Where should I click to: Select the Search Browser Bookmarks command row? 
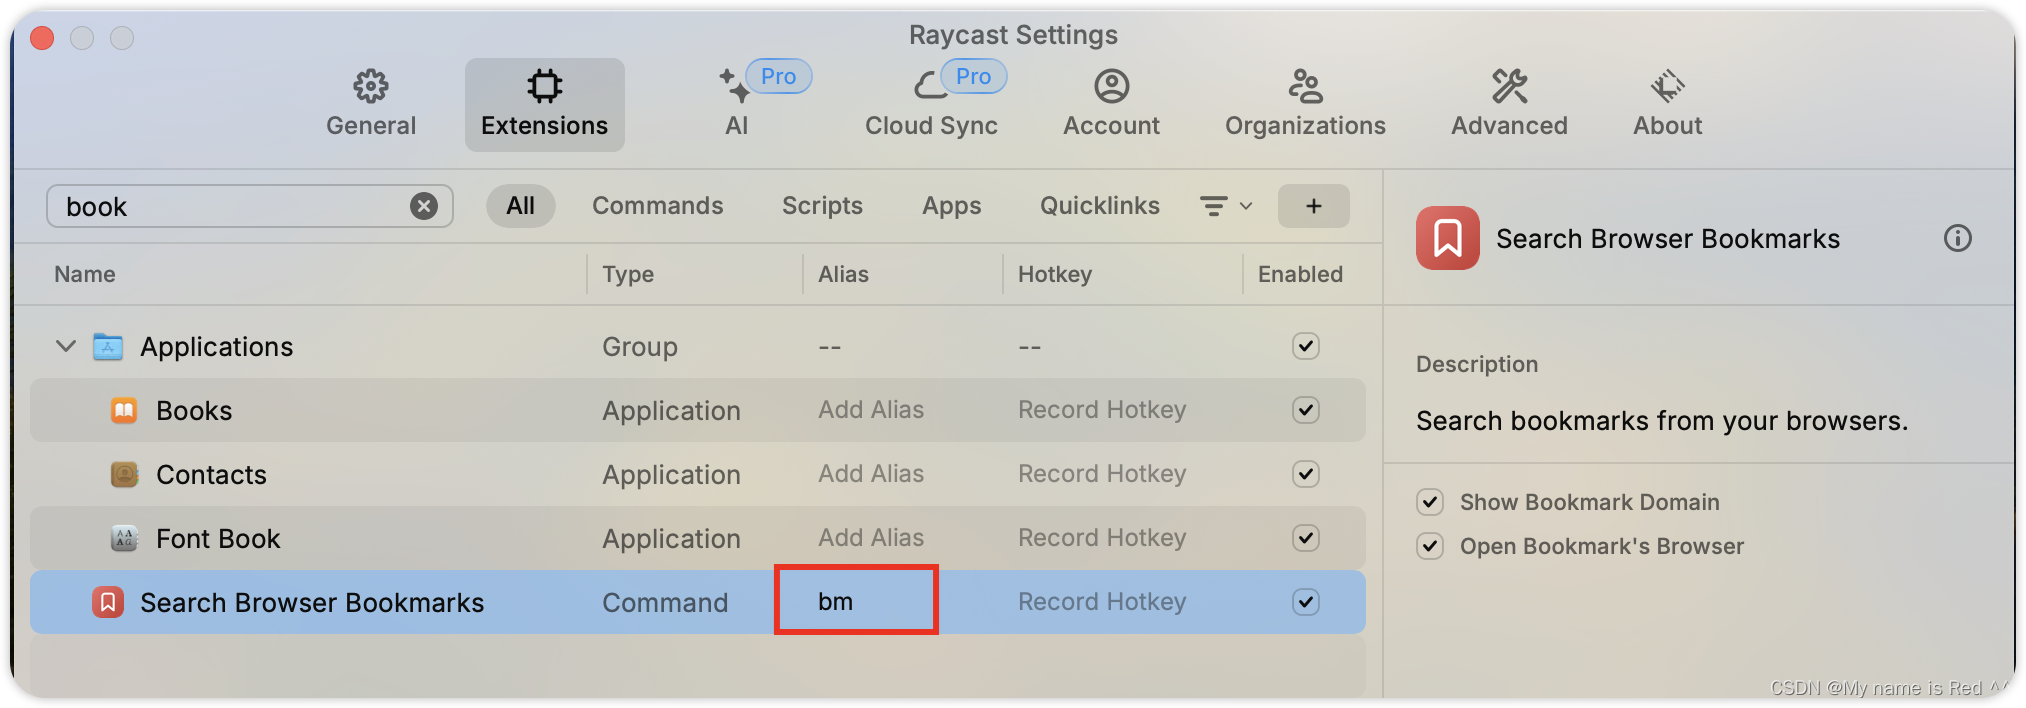click(698, 602)
